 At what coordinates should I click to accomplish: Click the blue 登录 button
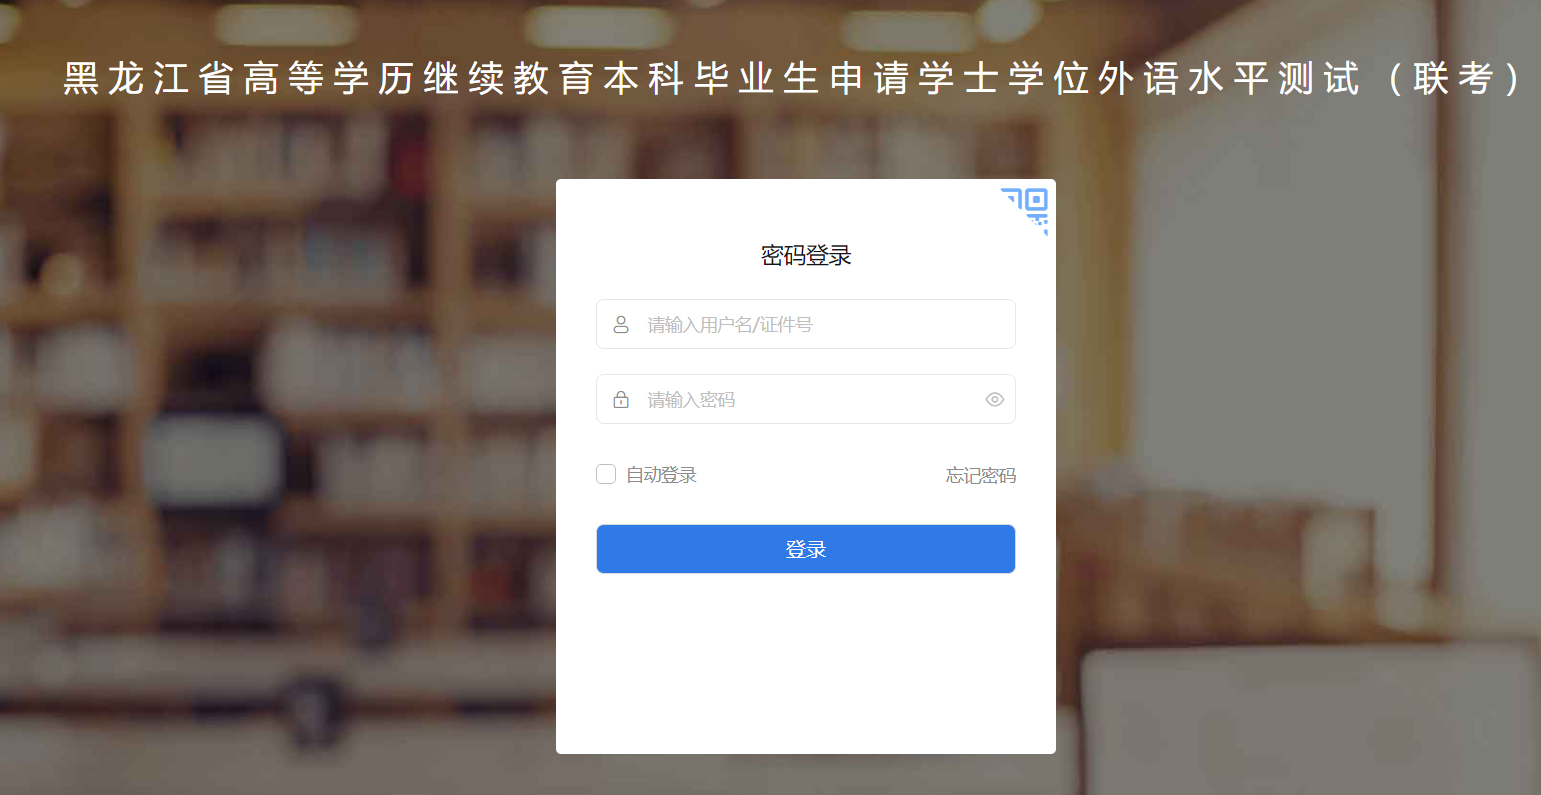[806, 549]
